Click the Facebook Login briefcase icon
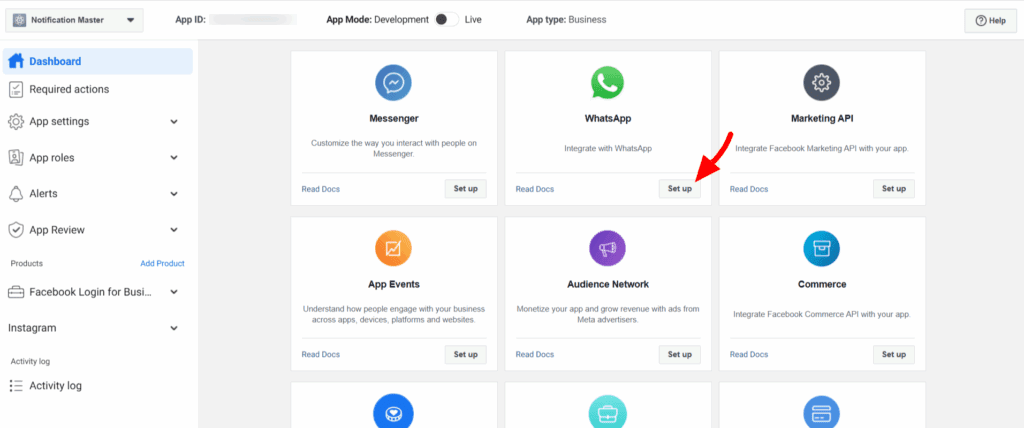1024x428 pixels. (x=16, y=292)
